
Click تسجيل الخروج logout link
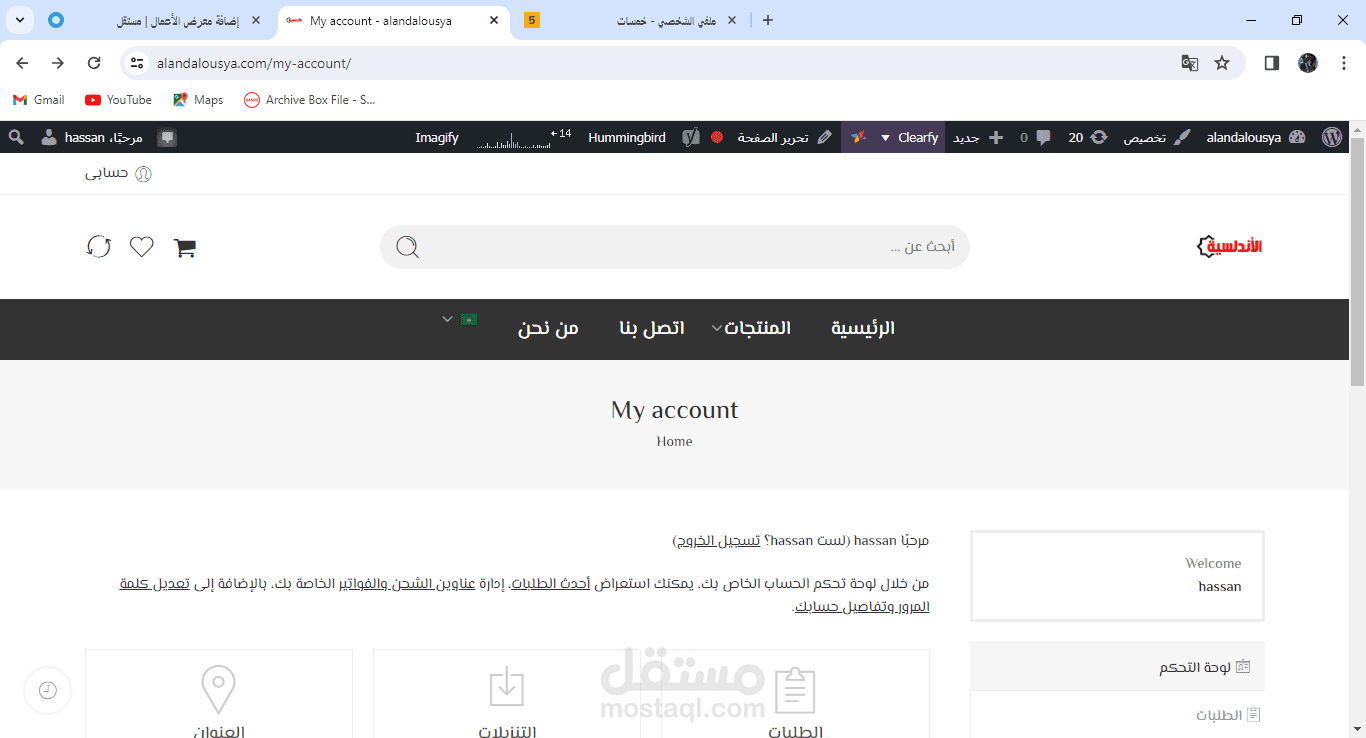(x=717, y=541)
